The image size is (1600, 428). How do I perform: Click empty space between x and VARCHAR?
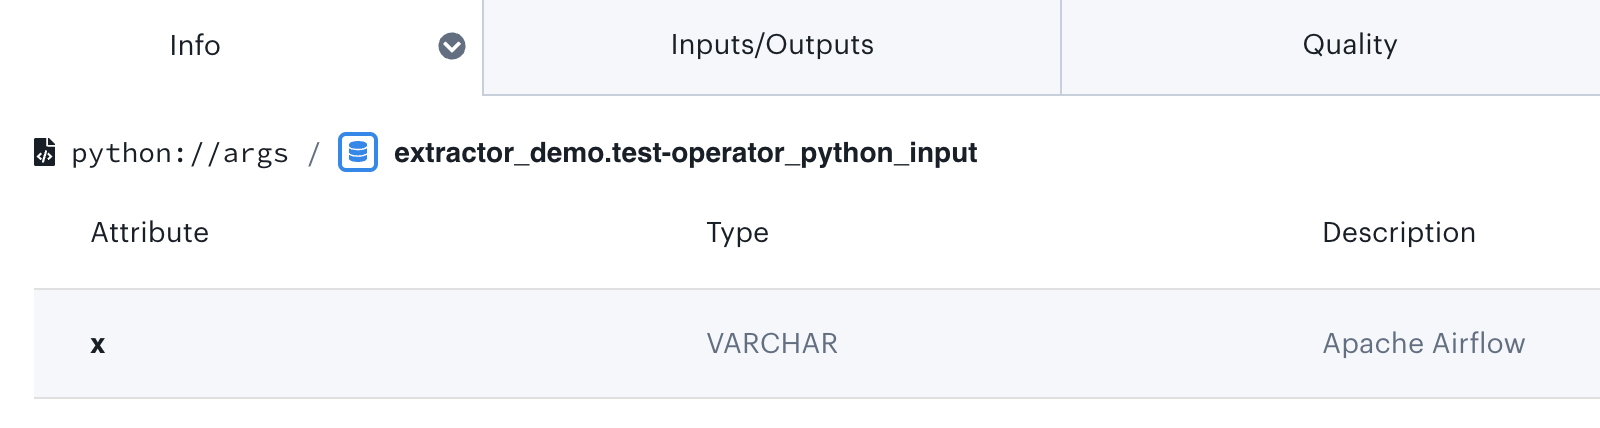coord(400,344)
